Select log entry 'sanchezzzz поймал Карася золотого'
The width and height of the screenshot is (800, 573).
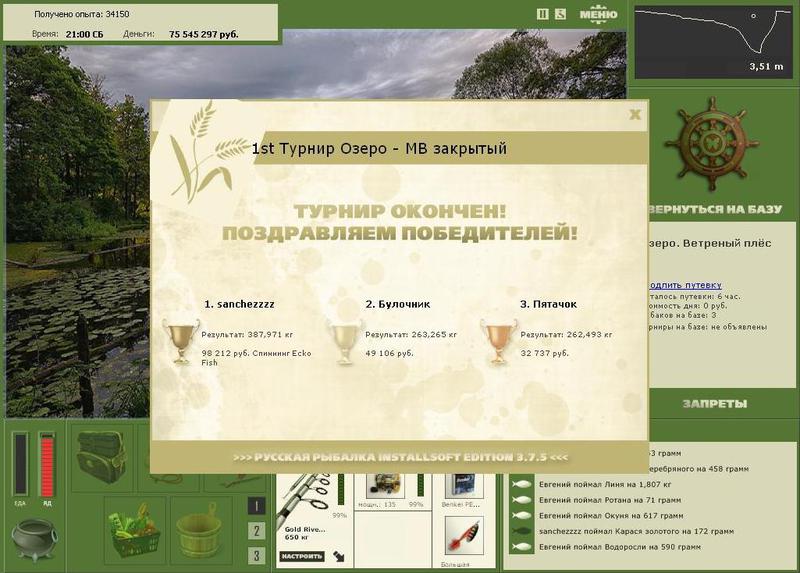(x=636, y=531)
